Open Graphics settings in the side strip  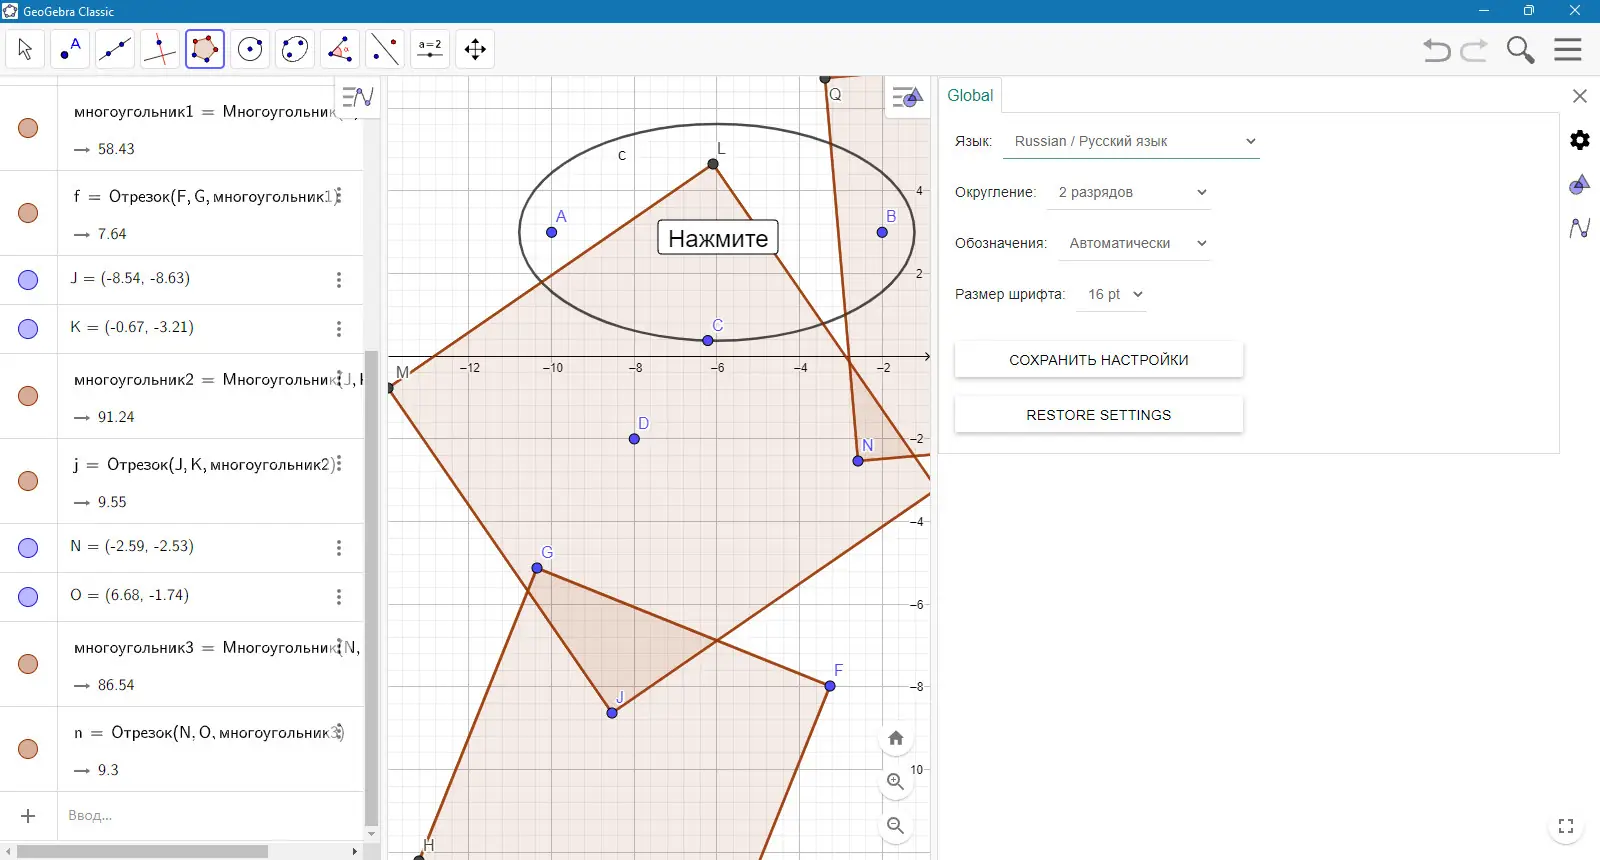point(1580,184)
